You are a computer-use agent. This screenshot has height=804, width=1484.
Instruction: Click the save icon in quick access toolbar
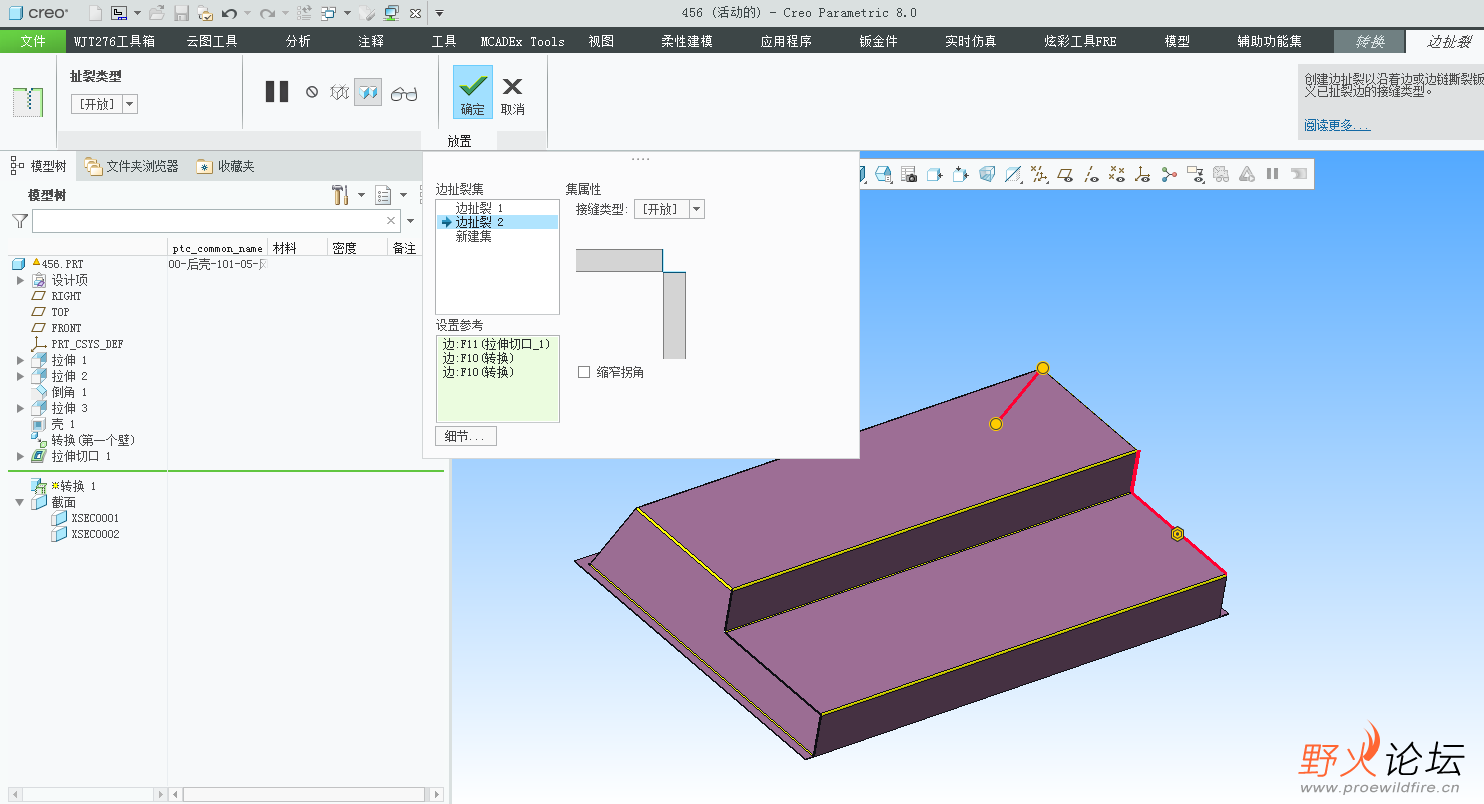click(x=181, y=13)
